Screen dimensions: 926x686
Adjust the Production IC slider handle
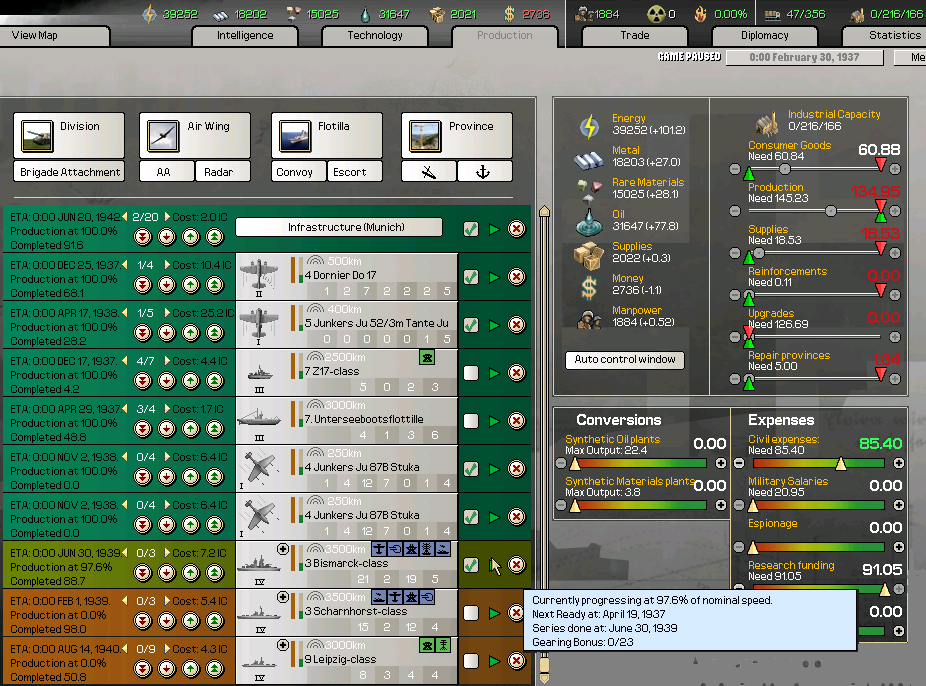point(831,211)
